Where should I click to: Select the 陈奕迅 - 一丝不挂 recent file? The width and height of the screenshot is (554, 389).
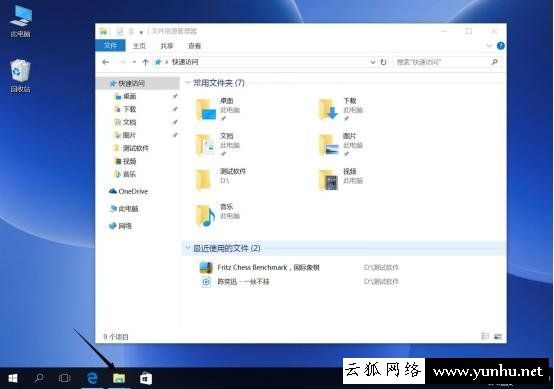tap(243, 282)
